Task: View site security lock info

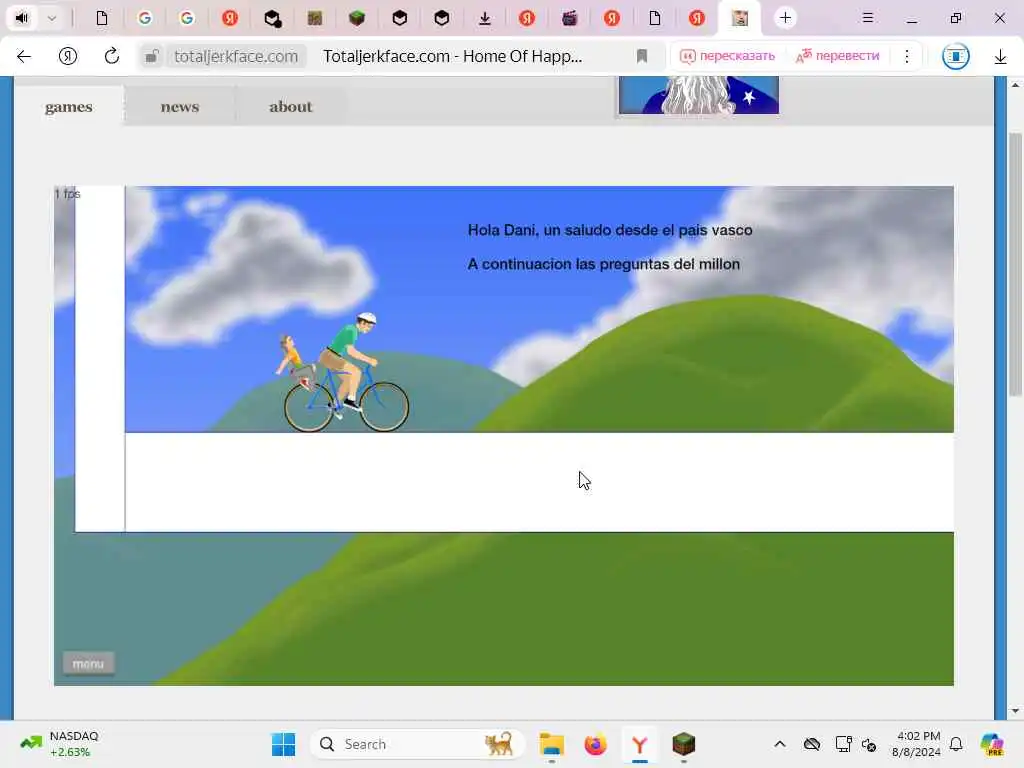Action: [152, 56]
